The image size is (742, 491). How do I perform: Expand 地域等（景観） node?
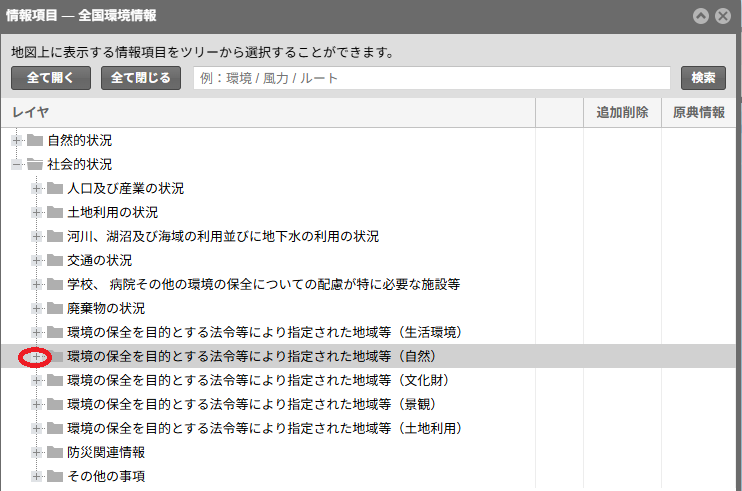(36, 404)
